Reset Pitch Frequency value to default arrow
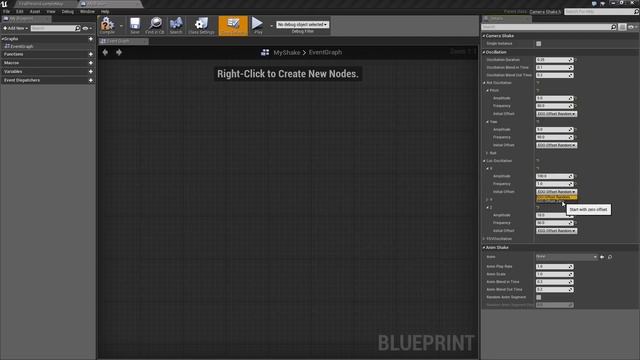640x360 pixels. pyautogui.click(x=576, y=106)
